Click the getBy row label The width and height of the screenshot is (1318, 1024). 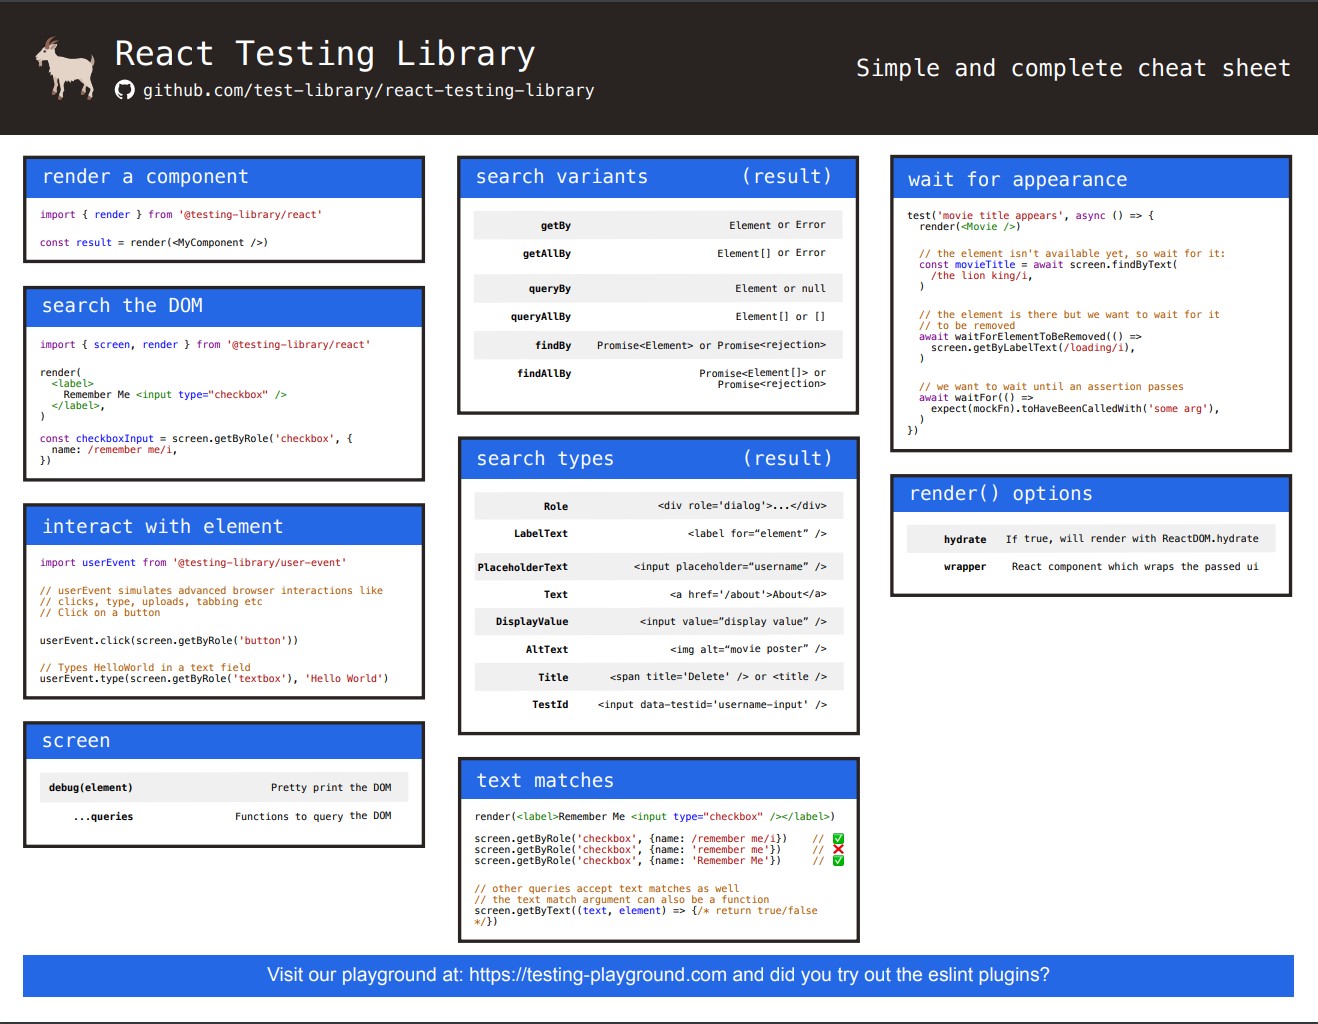point(555,226)
